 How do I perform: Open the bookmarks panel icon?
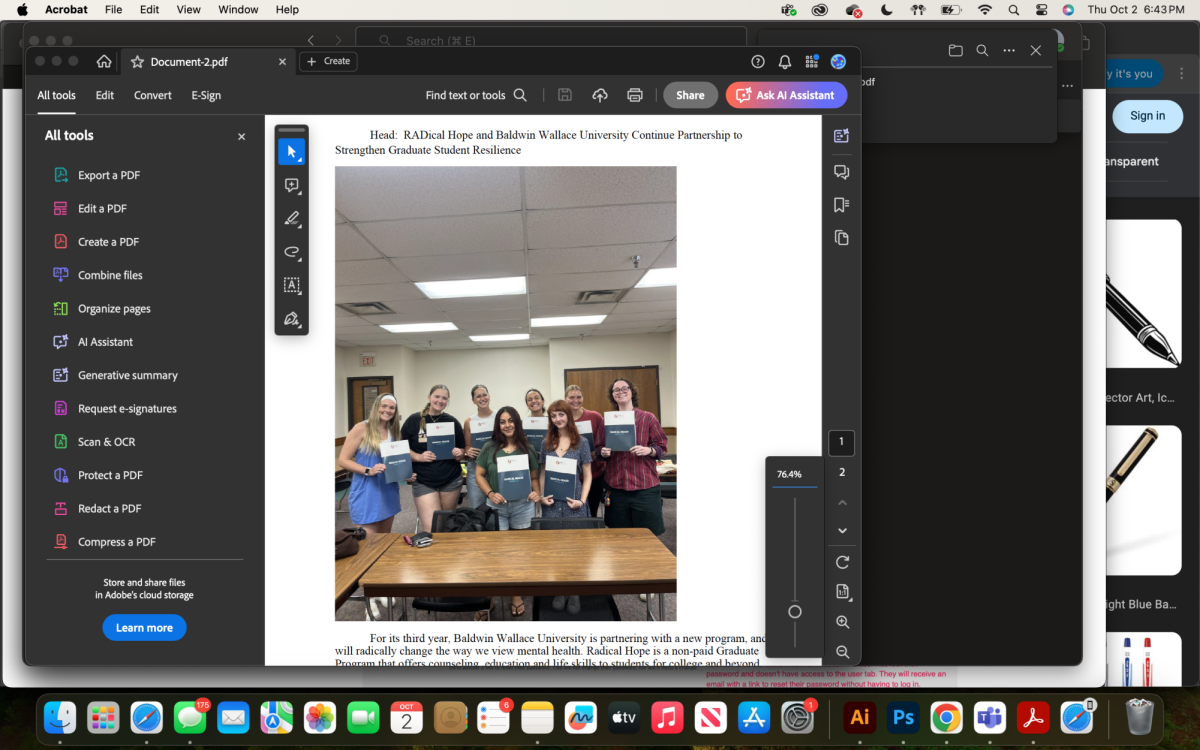[841, 205]
